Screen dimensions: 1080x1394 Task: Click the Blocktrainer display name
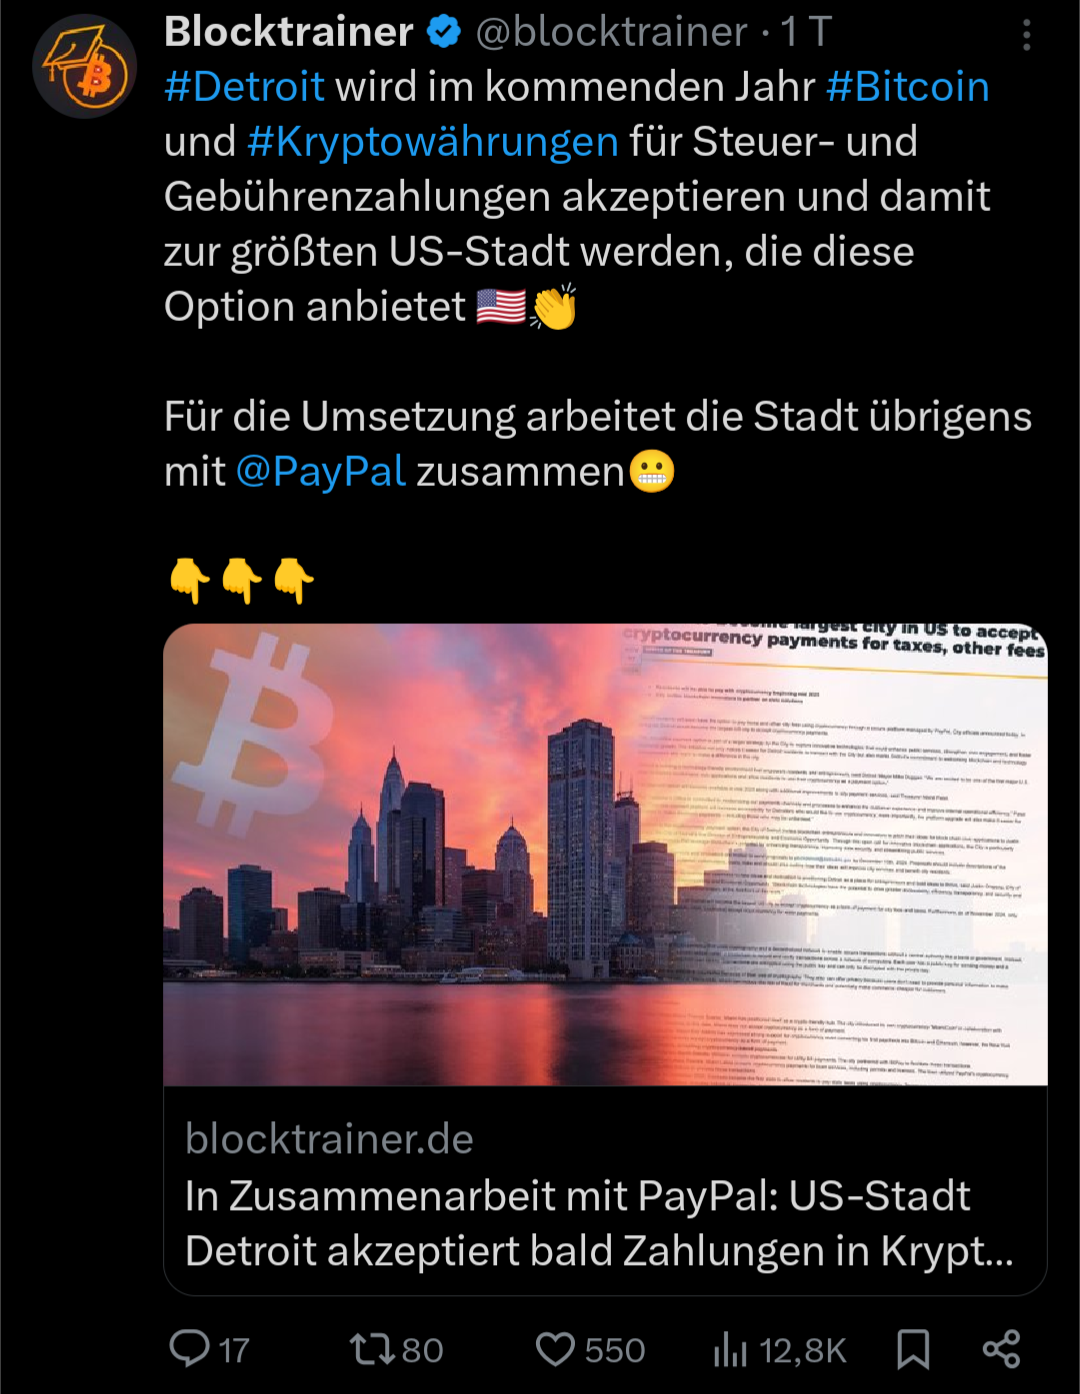point(289,32)
